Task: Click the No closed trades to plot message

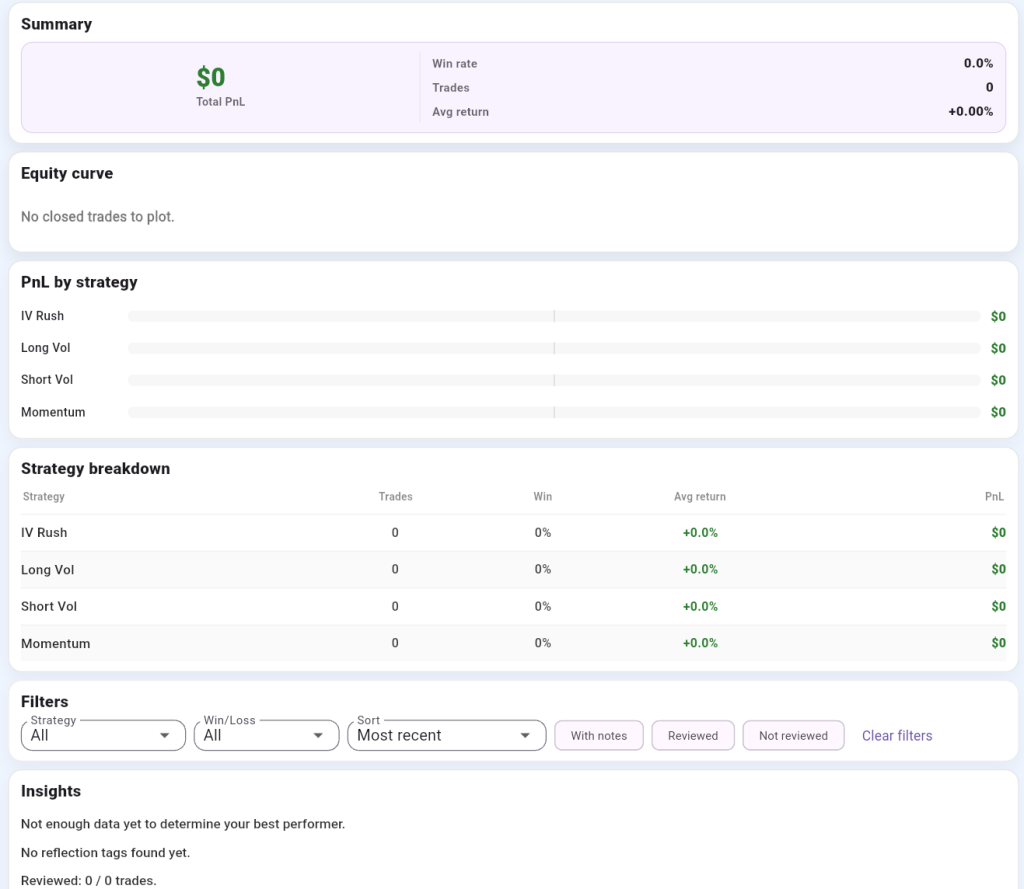Action: tap(97, 216)
